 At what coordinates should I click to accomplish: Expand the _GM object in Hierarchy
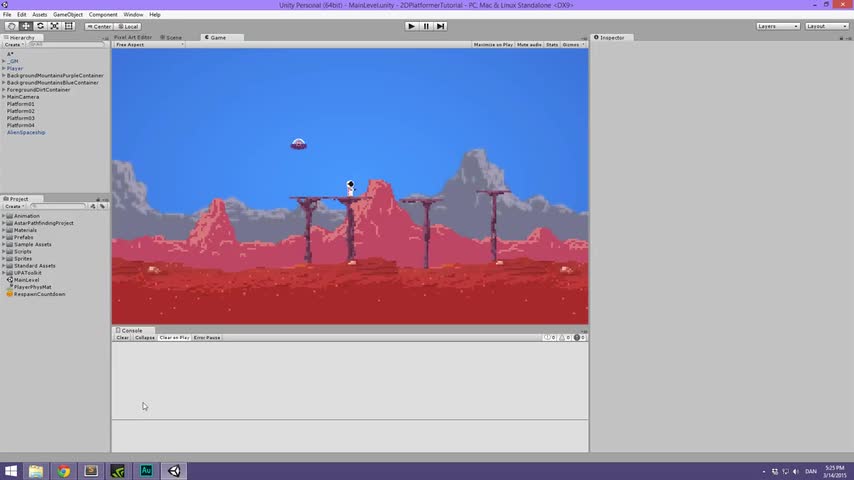4,62
